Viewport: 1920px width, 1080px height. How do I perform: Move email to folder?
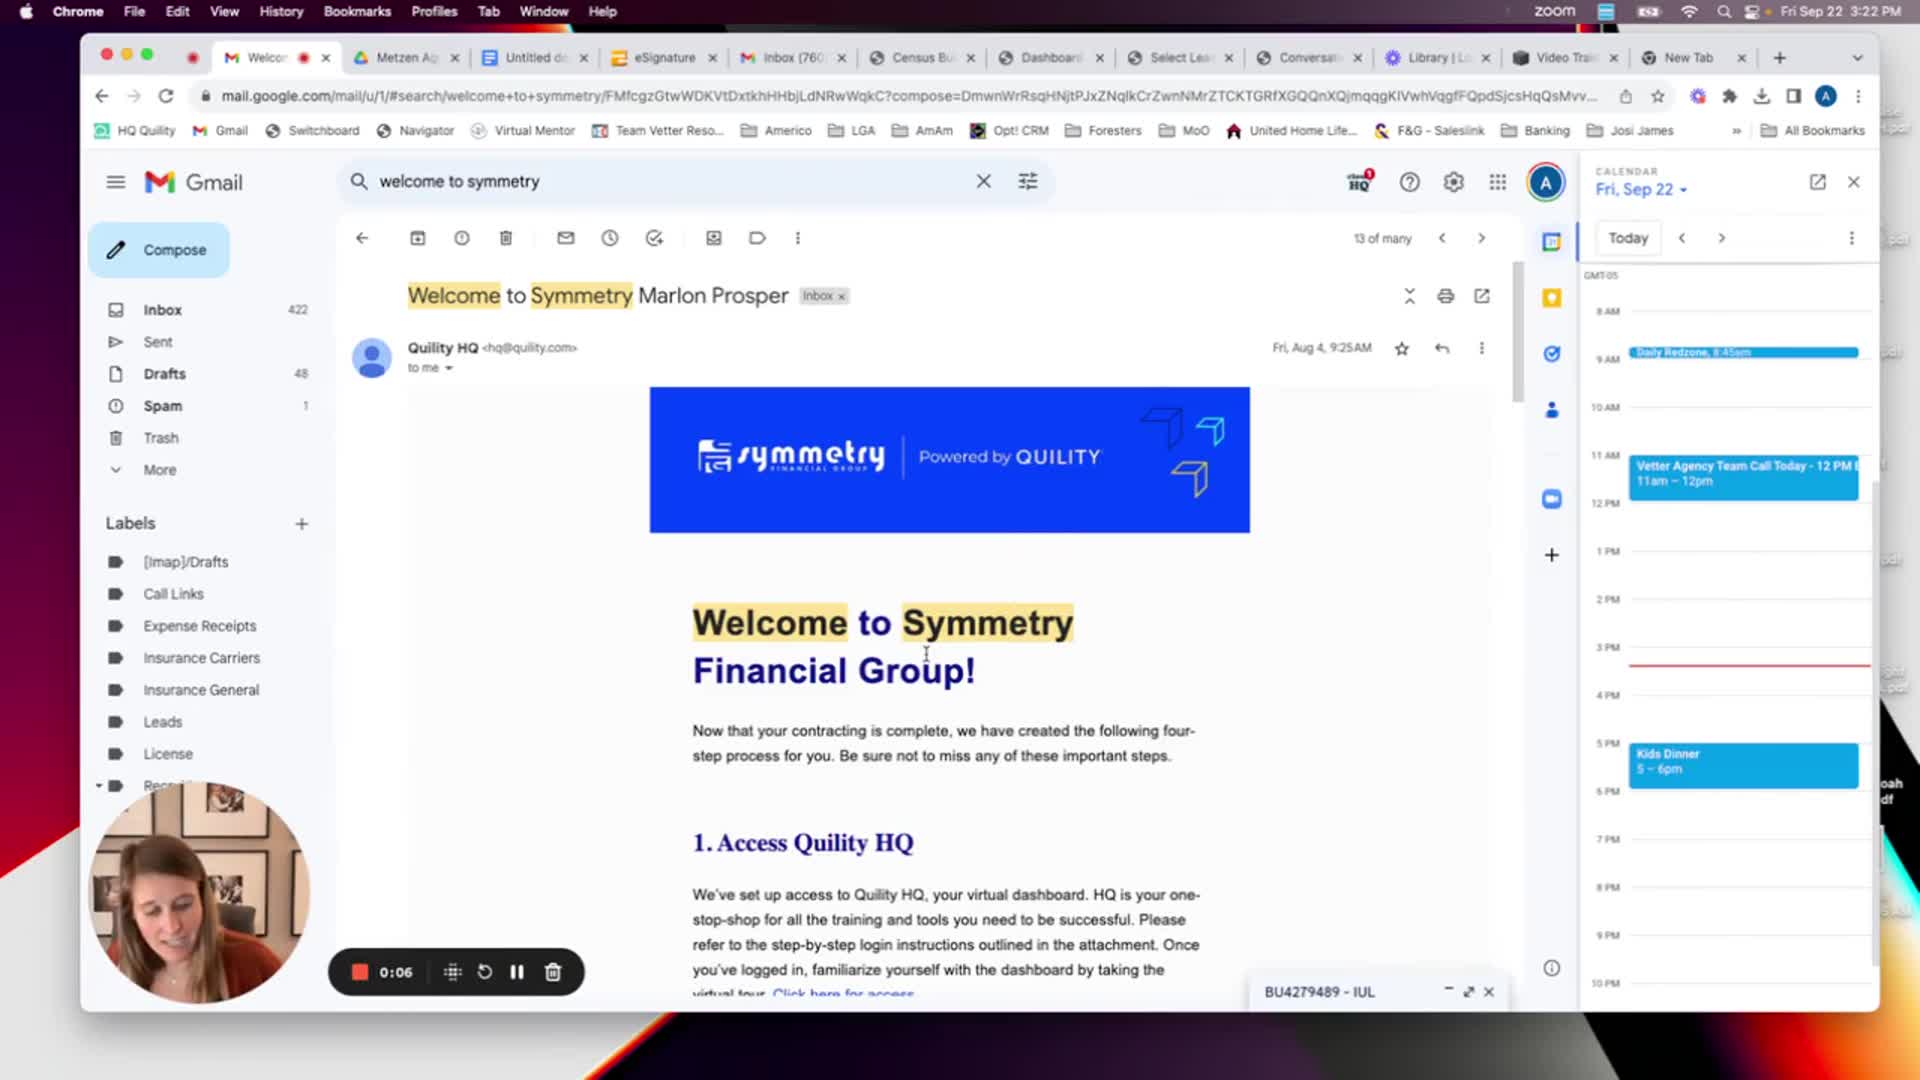pyautogui.click(x=714, y=238)
